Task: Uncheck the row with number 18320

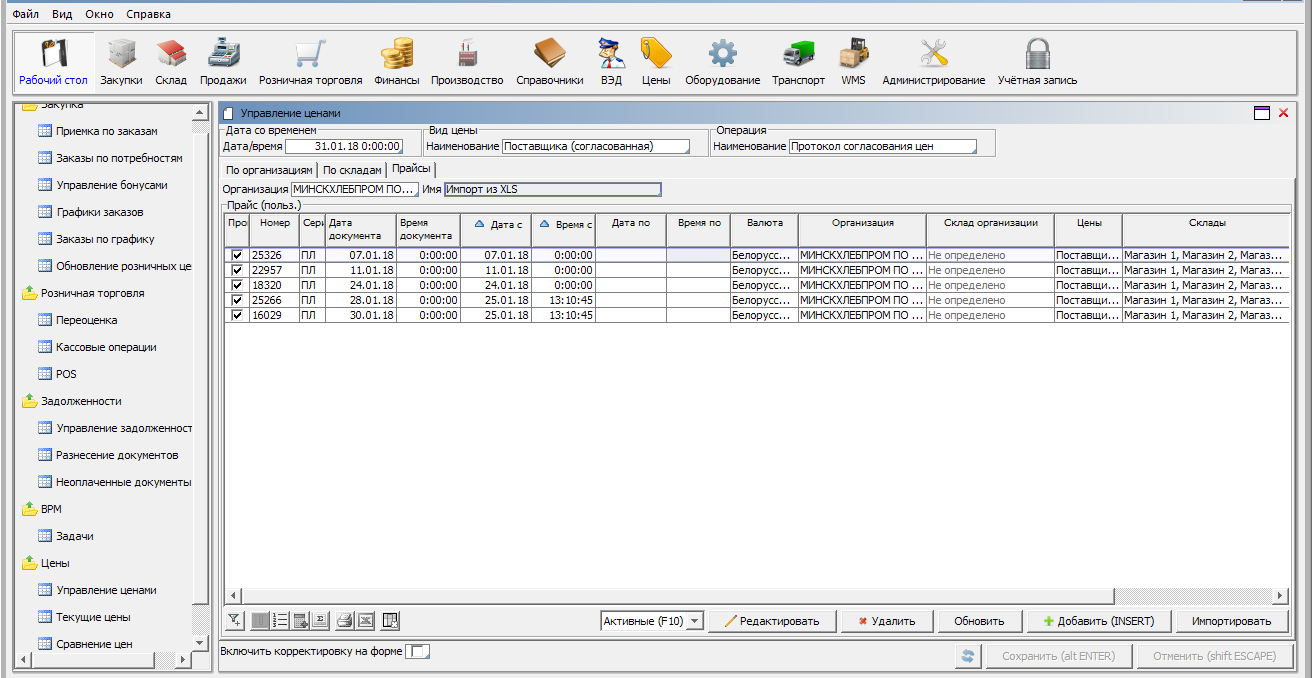Action: [237, 286]
